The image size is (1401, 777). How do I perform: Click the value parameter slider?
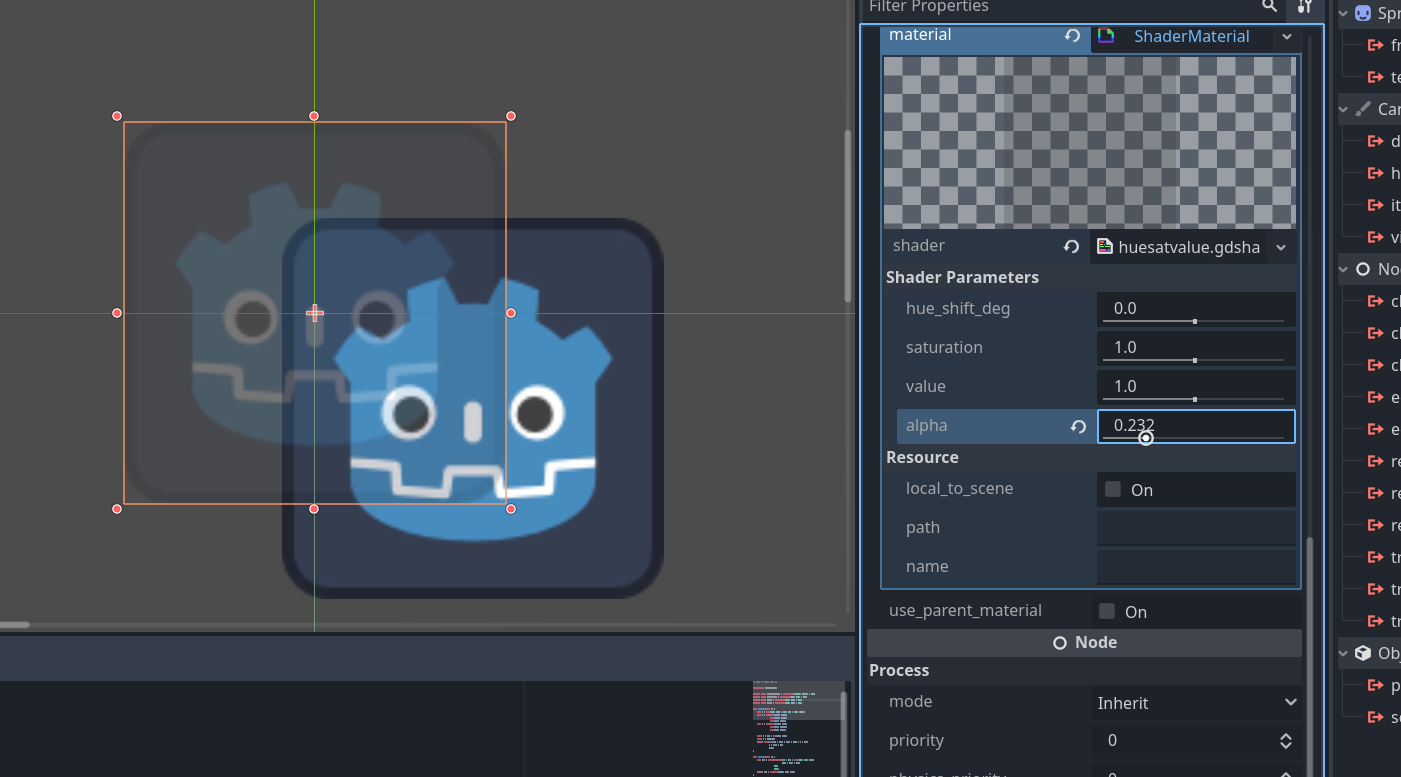tap(1193, 399)
